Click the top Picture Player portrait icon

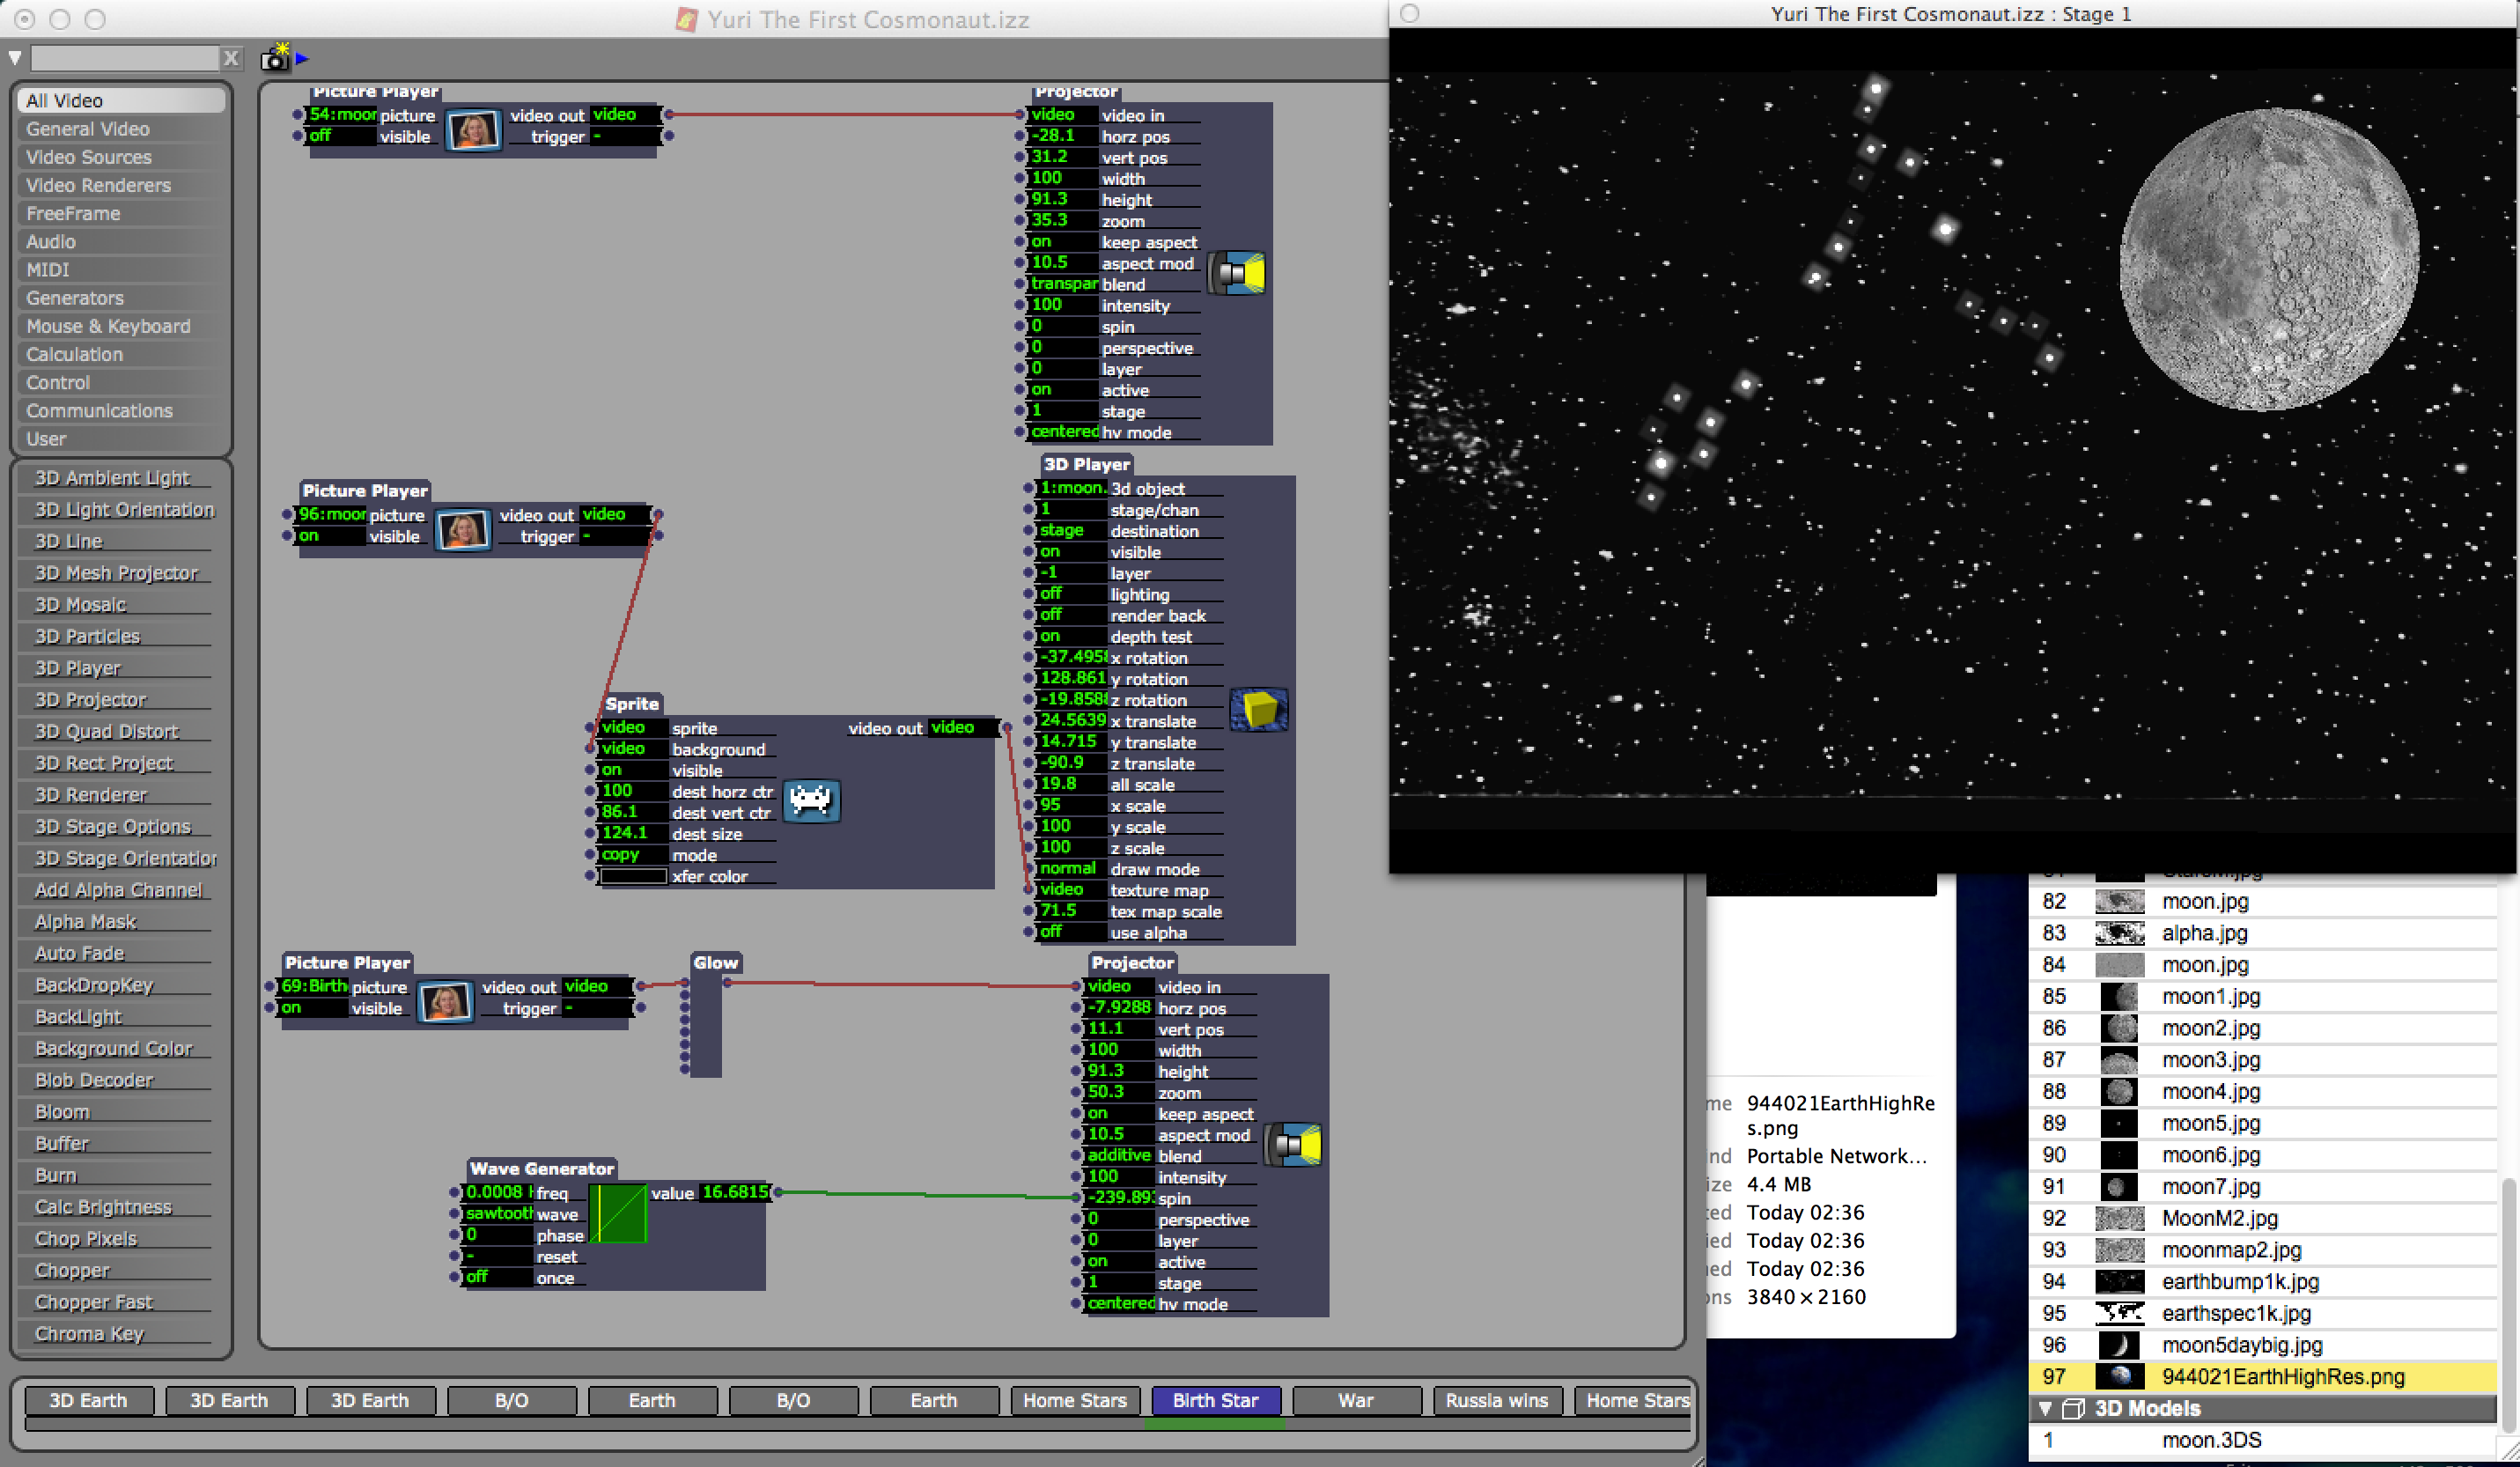(x=473, y=130)
